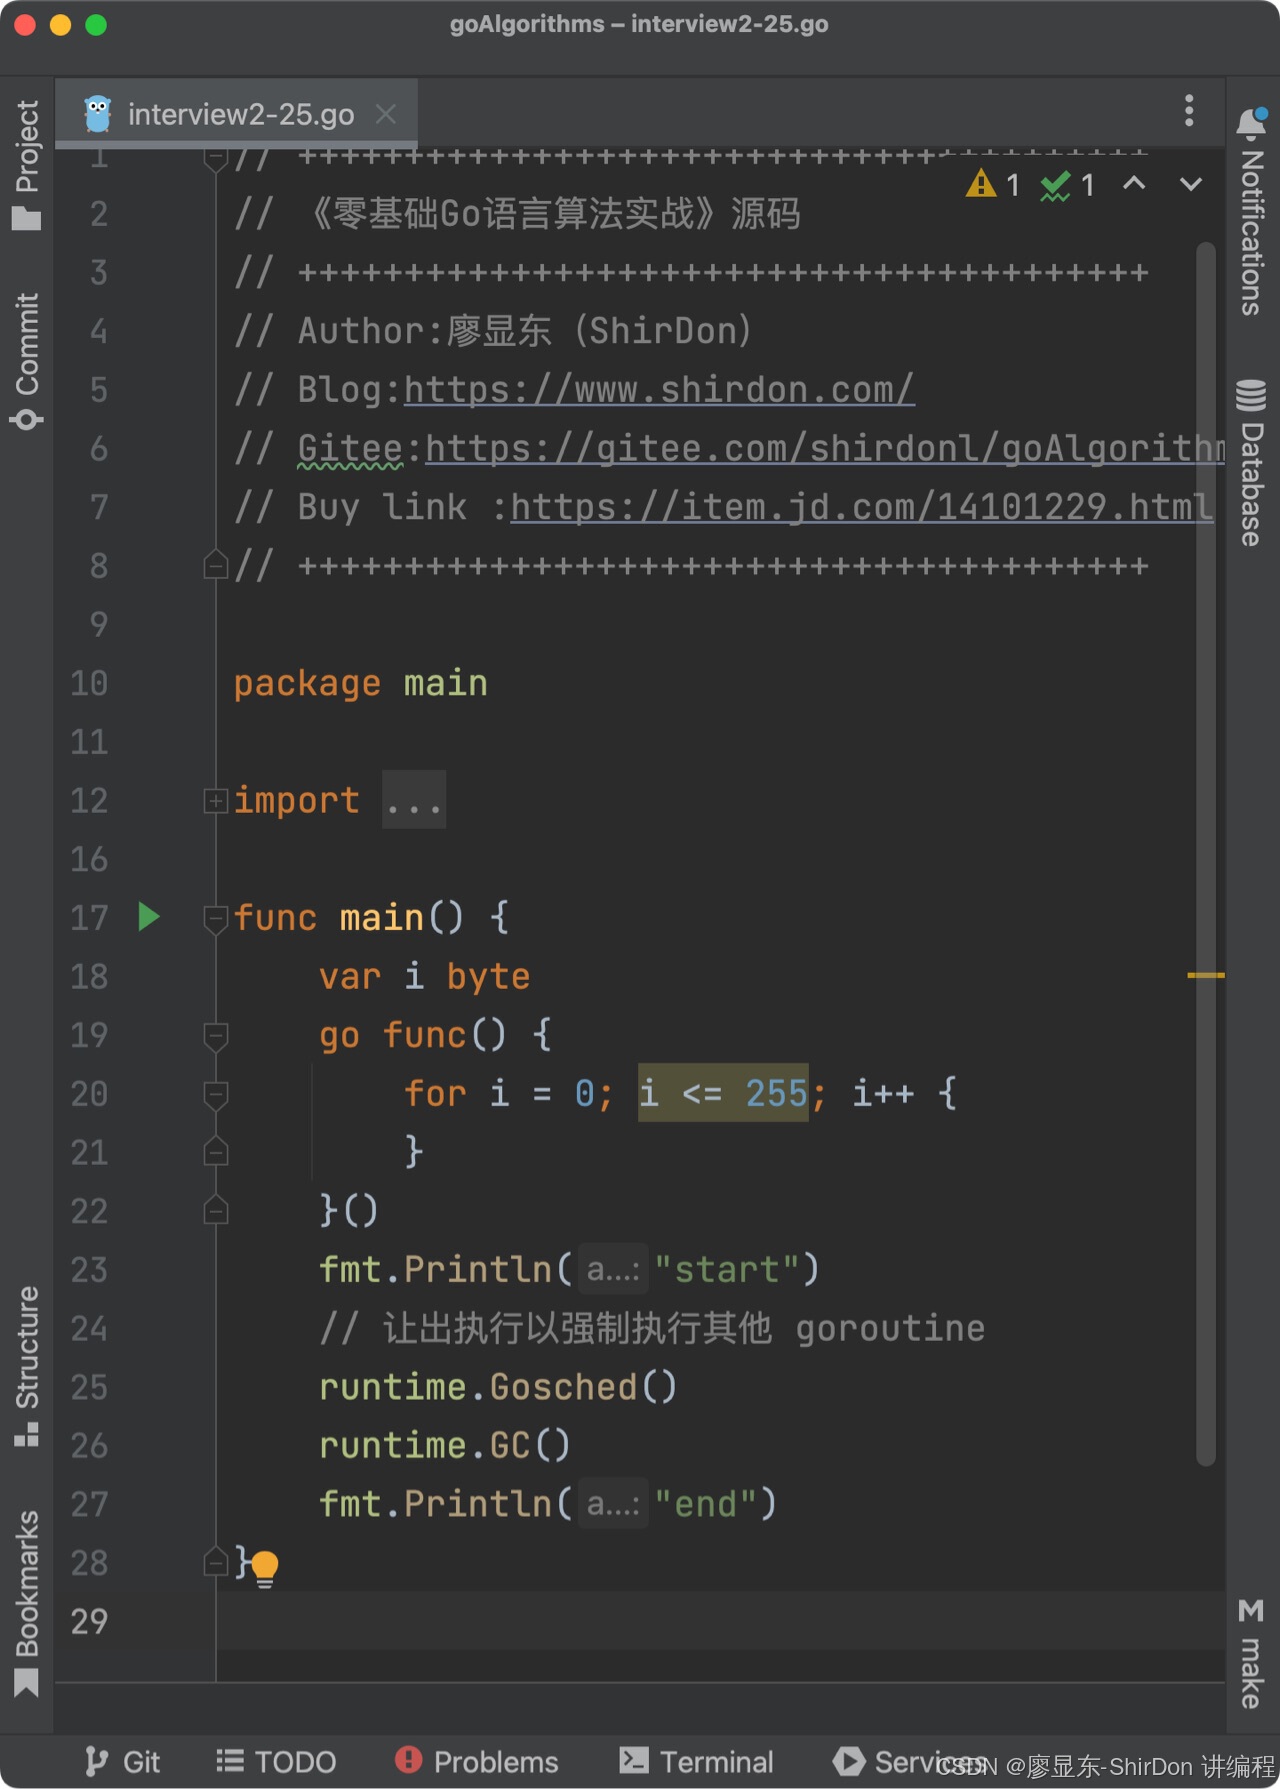Open the Git tool window
Image resolution: width=1280 pixels, height=1789 pixels.
pyautogui.click(x=122, y=1761)
